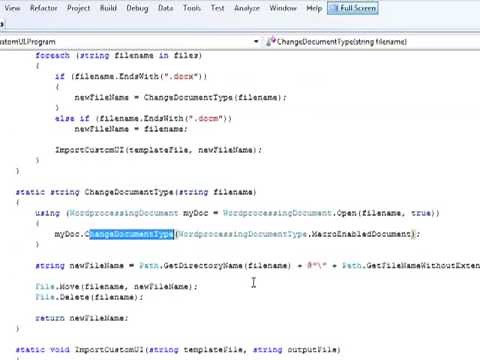Open the Refactor menu
Image resolution: width=480 pixels, height=360 pixels.
point(44,8)
